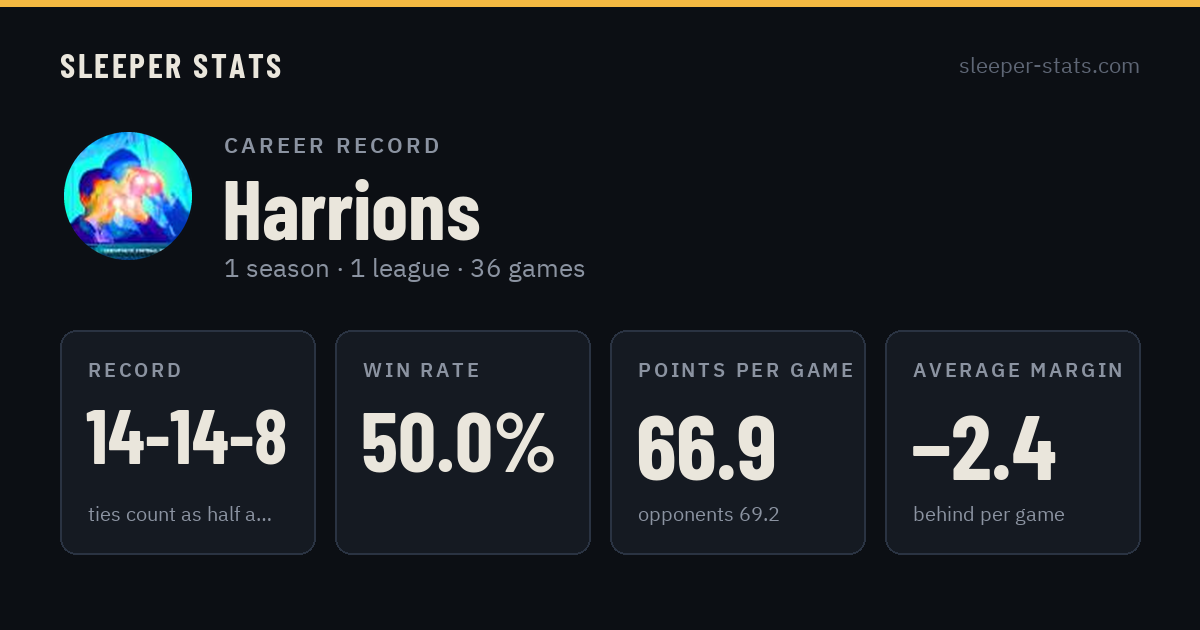Viewport: 1200px width, 630px height.
Task: Click the 14-14-8 record value
Action: (187, 438)
